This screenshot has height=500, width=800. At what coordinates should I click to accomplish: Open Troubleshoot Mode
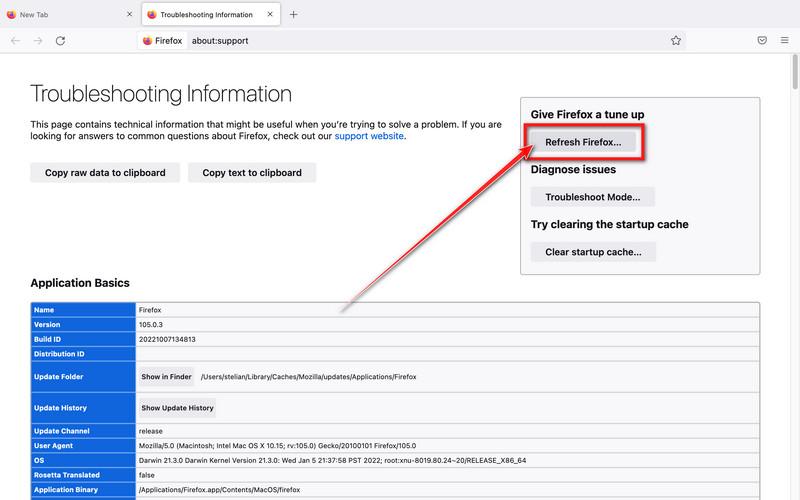(x=592, y=197)
